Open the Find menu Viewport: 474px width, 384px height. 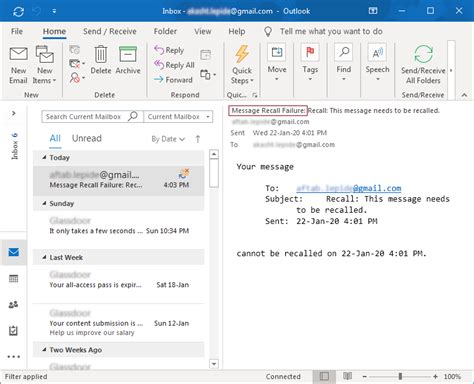pos(344,63)
